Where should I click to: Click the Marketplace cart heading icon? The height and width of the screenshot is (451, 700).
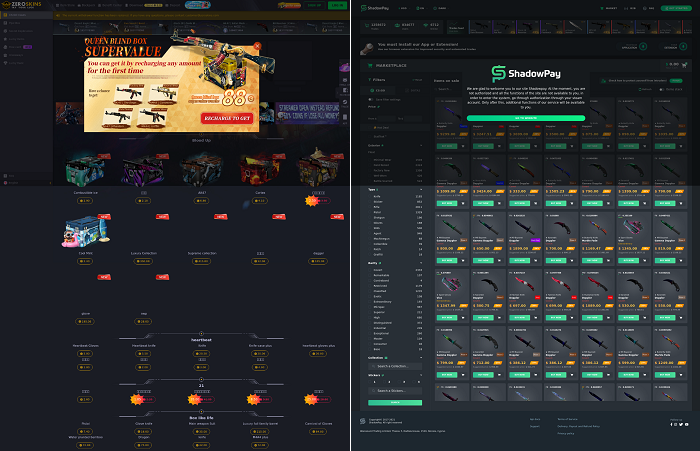click(370, 65)
